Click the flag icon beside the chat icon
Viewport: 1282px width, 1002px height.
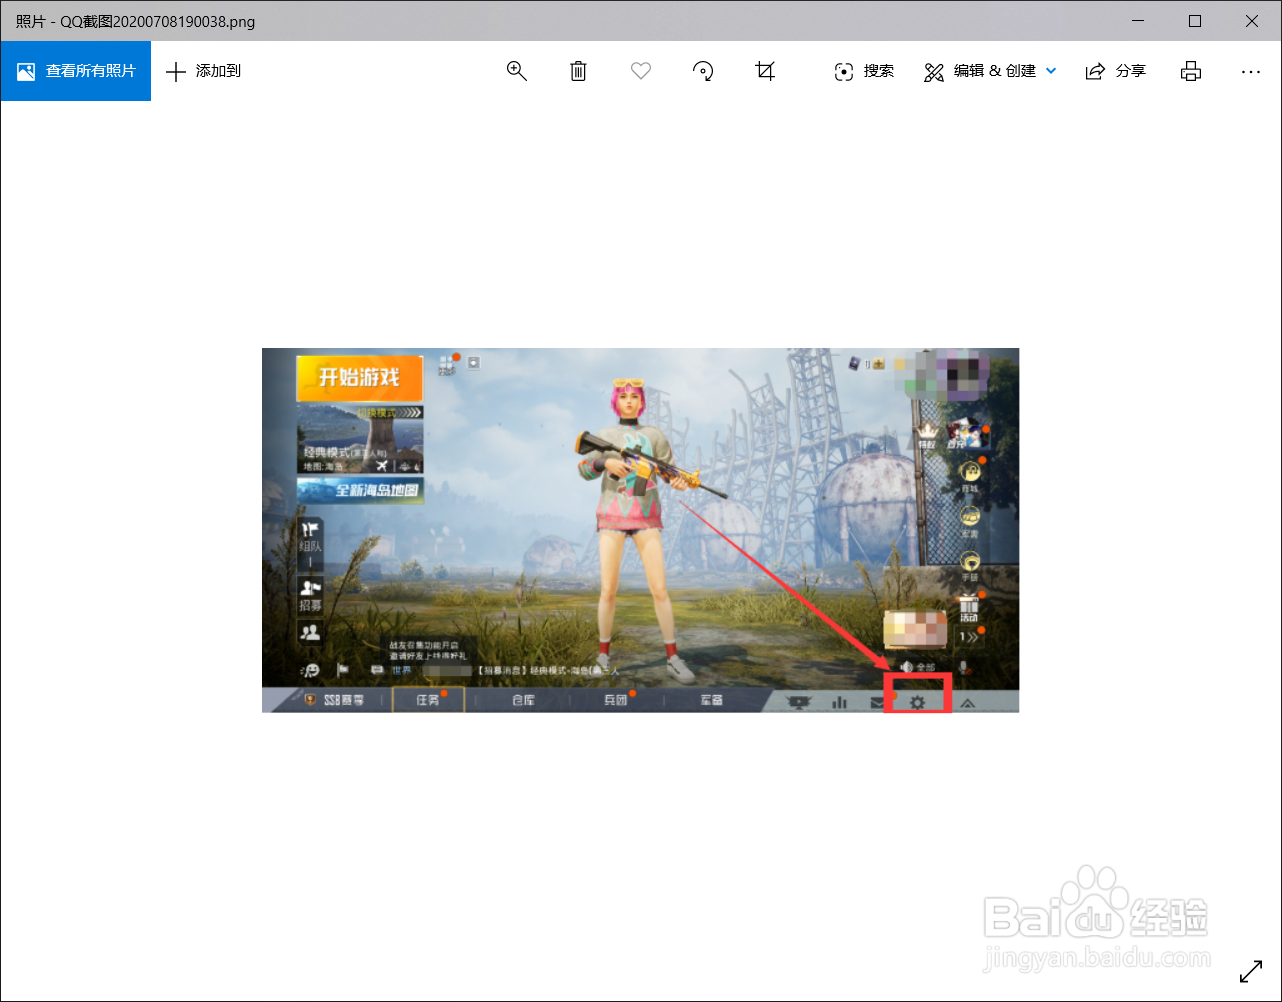pos(341,669)
